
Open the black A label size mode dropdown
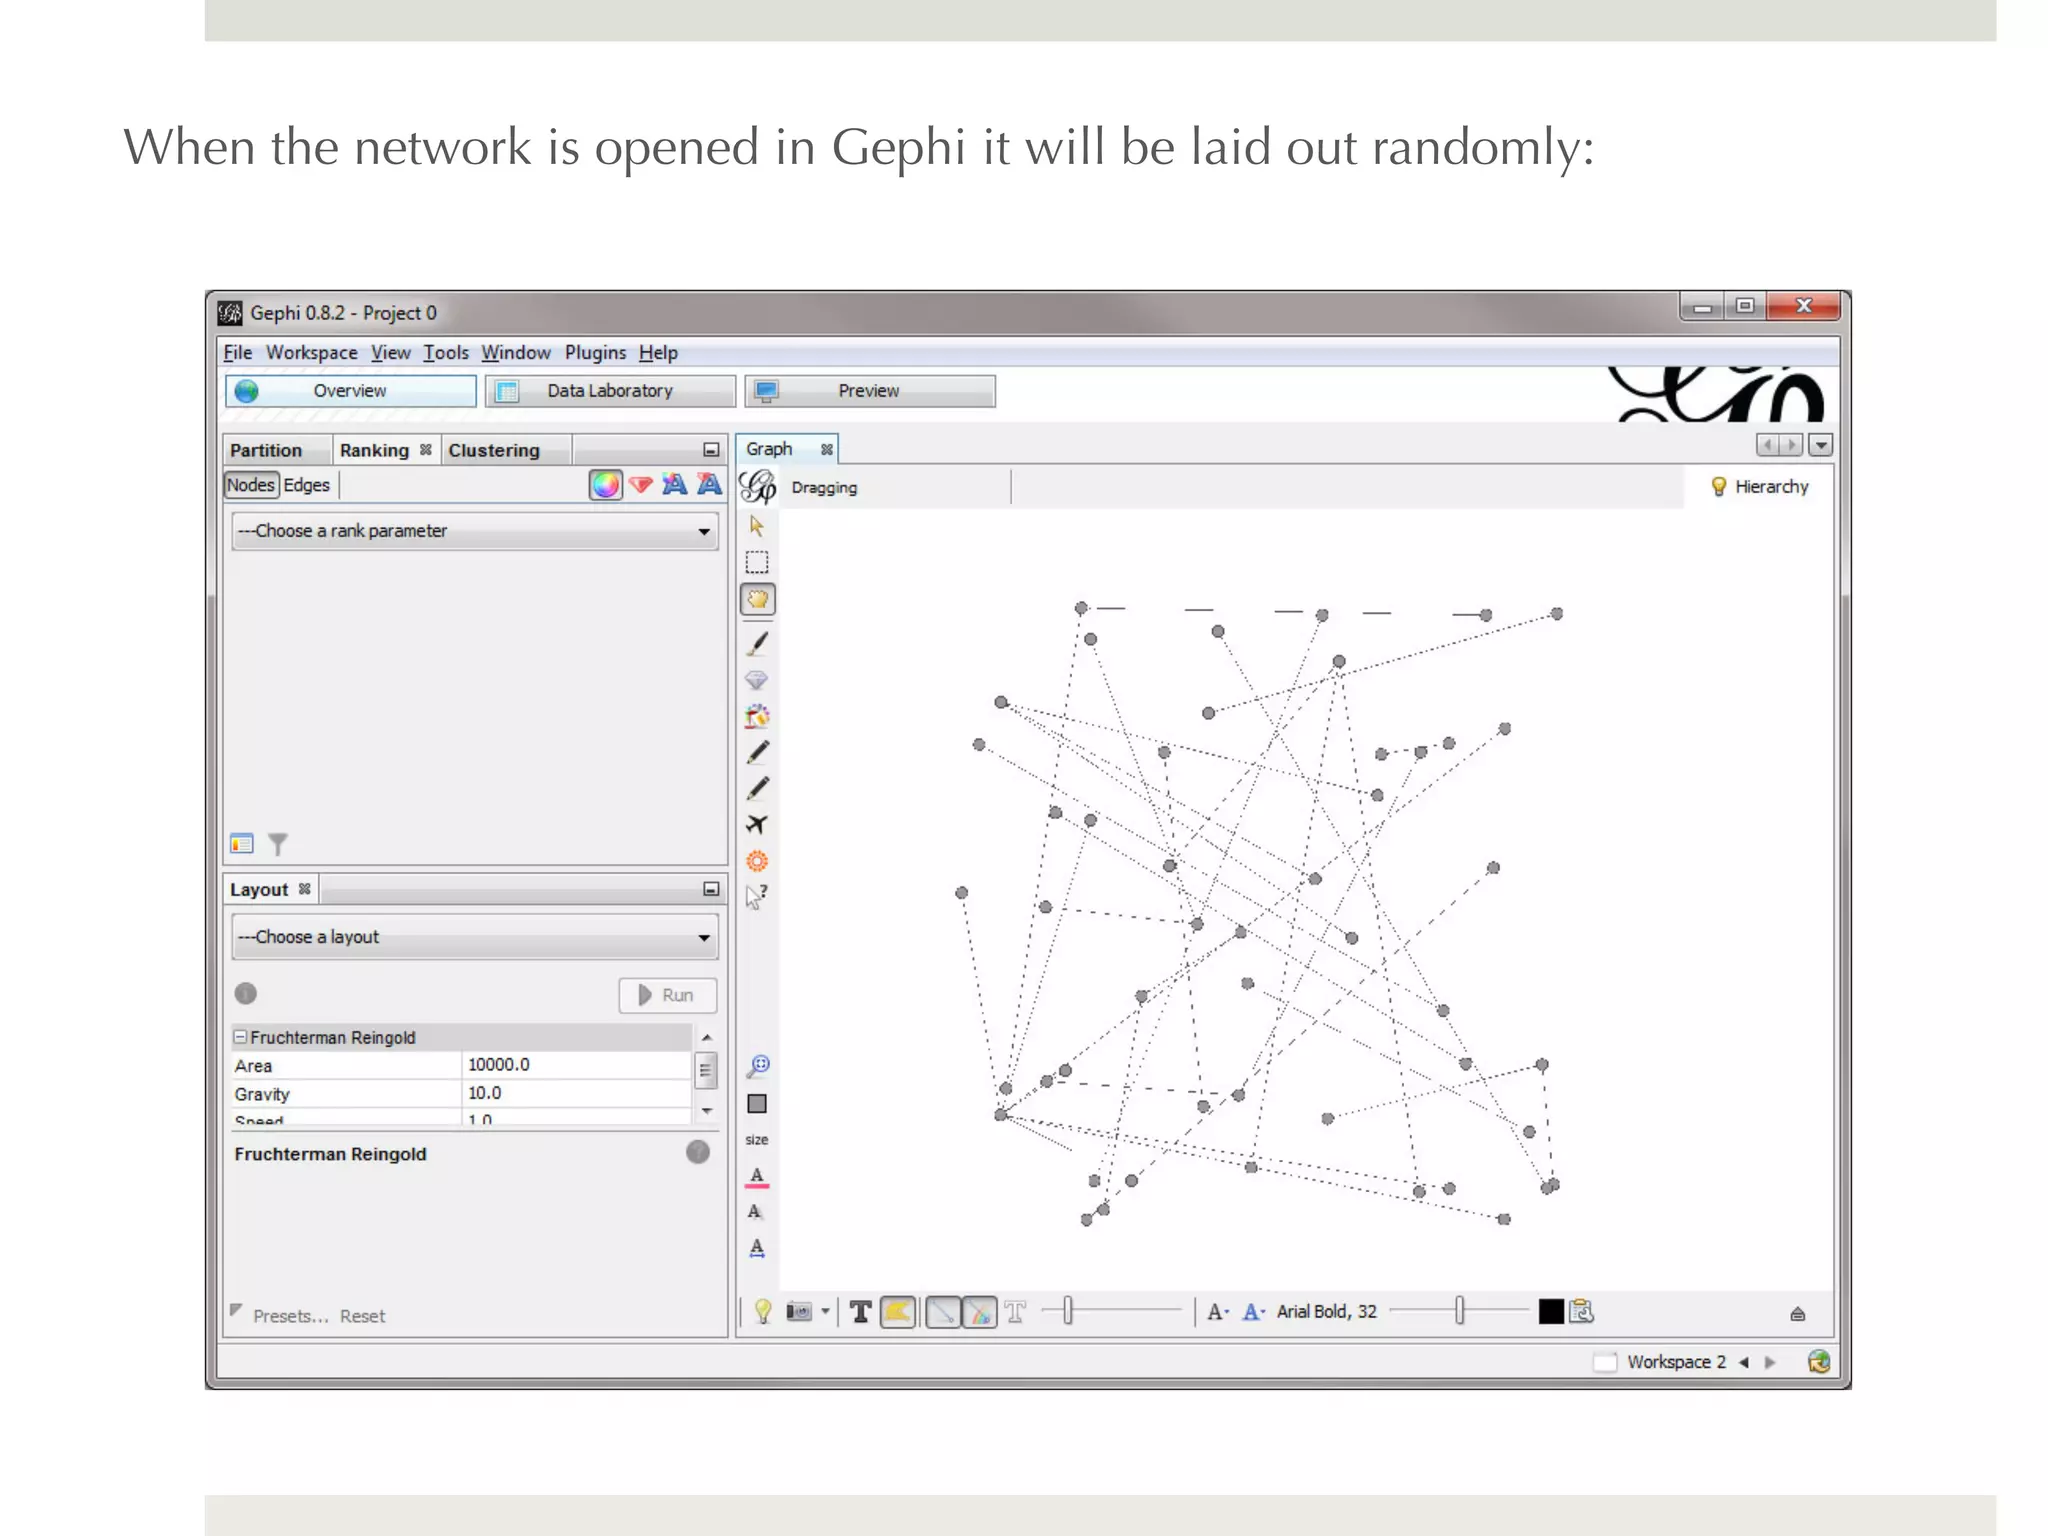(x=1217, y=1312)
